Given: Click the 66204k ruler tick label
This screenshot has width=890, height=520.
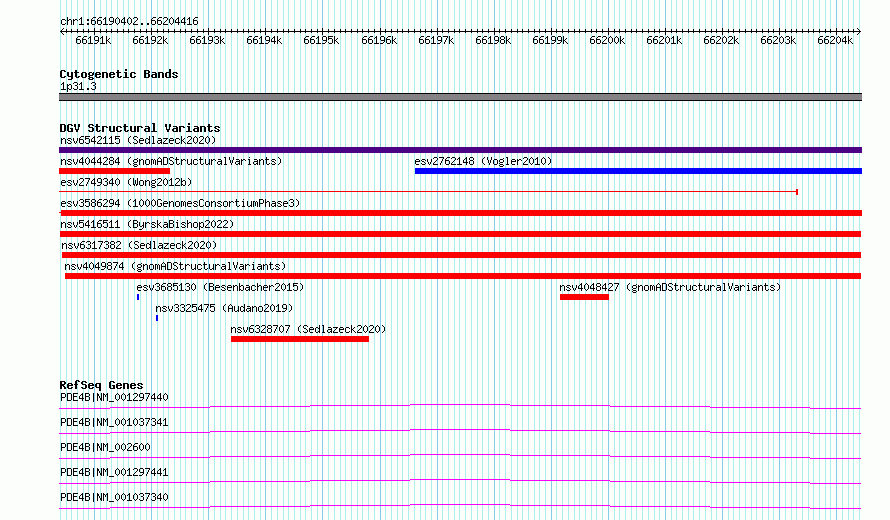Looking at the screenshot, I should pos(835,40).
